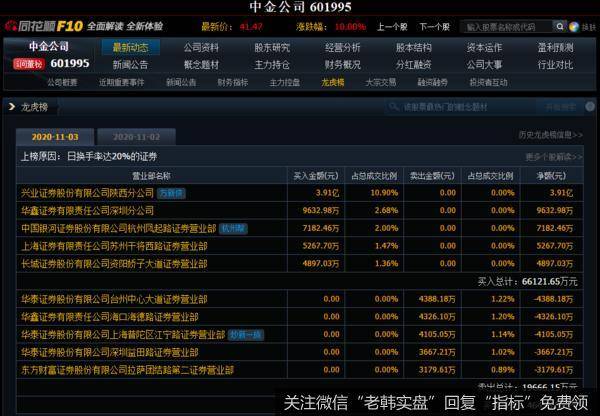Switch to the 2020-11-02 date tab
Image resolution: width=600 pixels, height=416 pixels.
point(137,137)
